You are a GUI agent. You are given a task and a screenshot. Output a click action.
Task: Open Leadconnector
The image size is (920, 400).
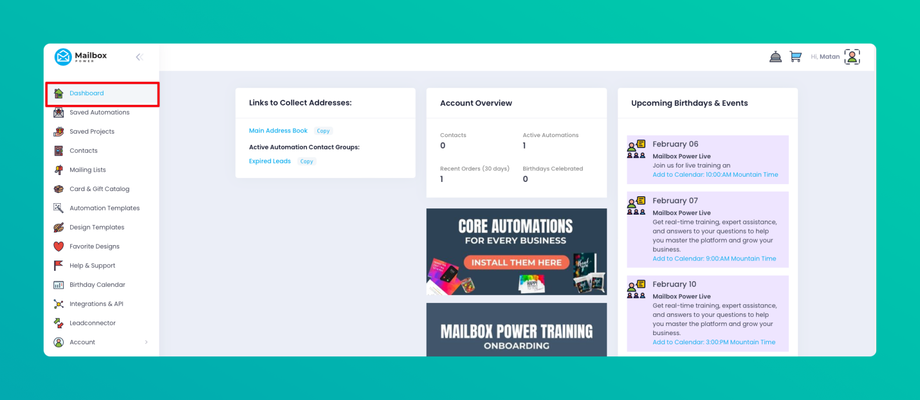coord(92,323)
